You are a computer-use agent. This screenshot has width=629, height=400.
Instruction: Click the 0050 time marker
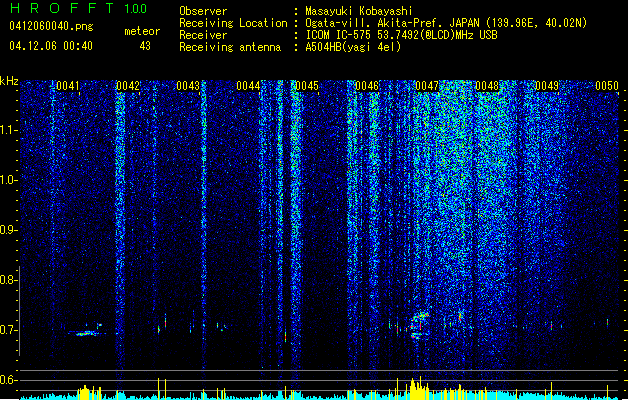coord(607,86)
